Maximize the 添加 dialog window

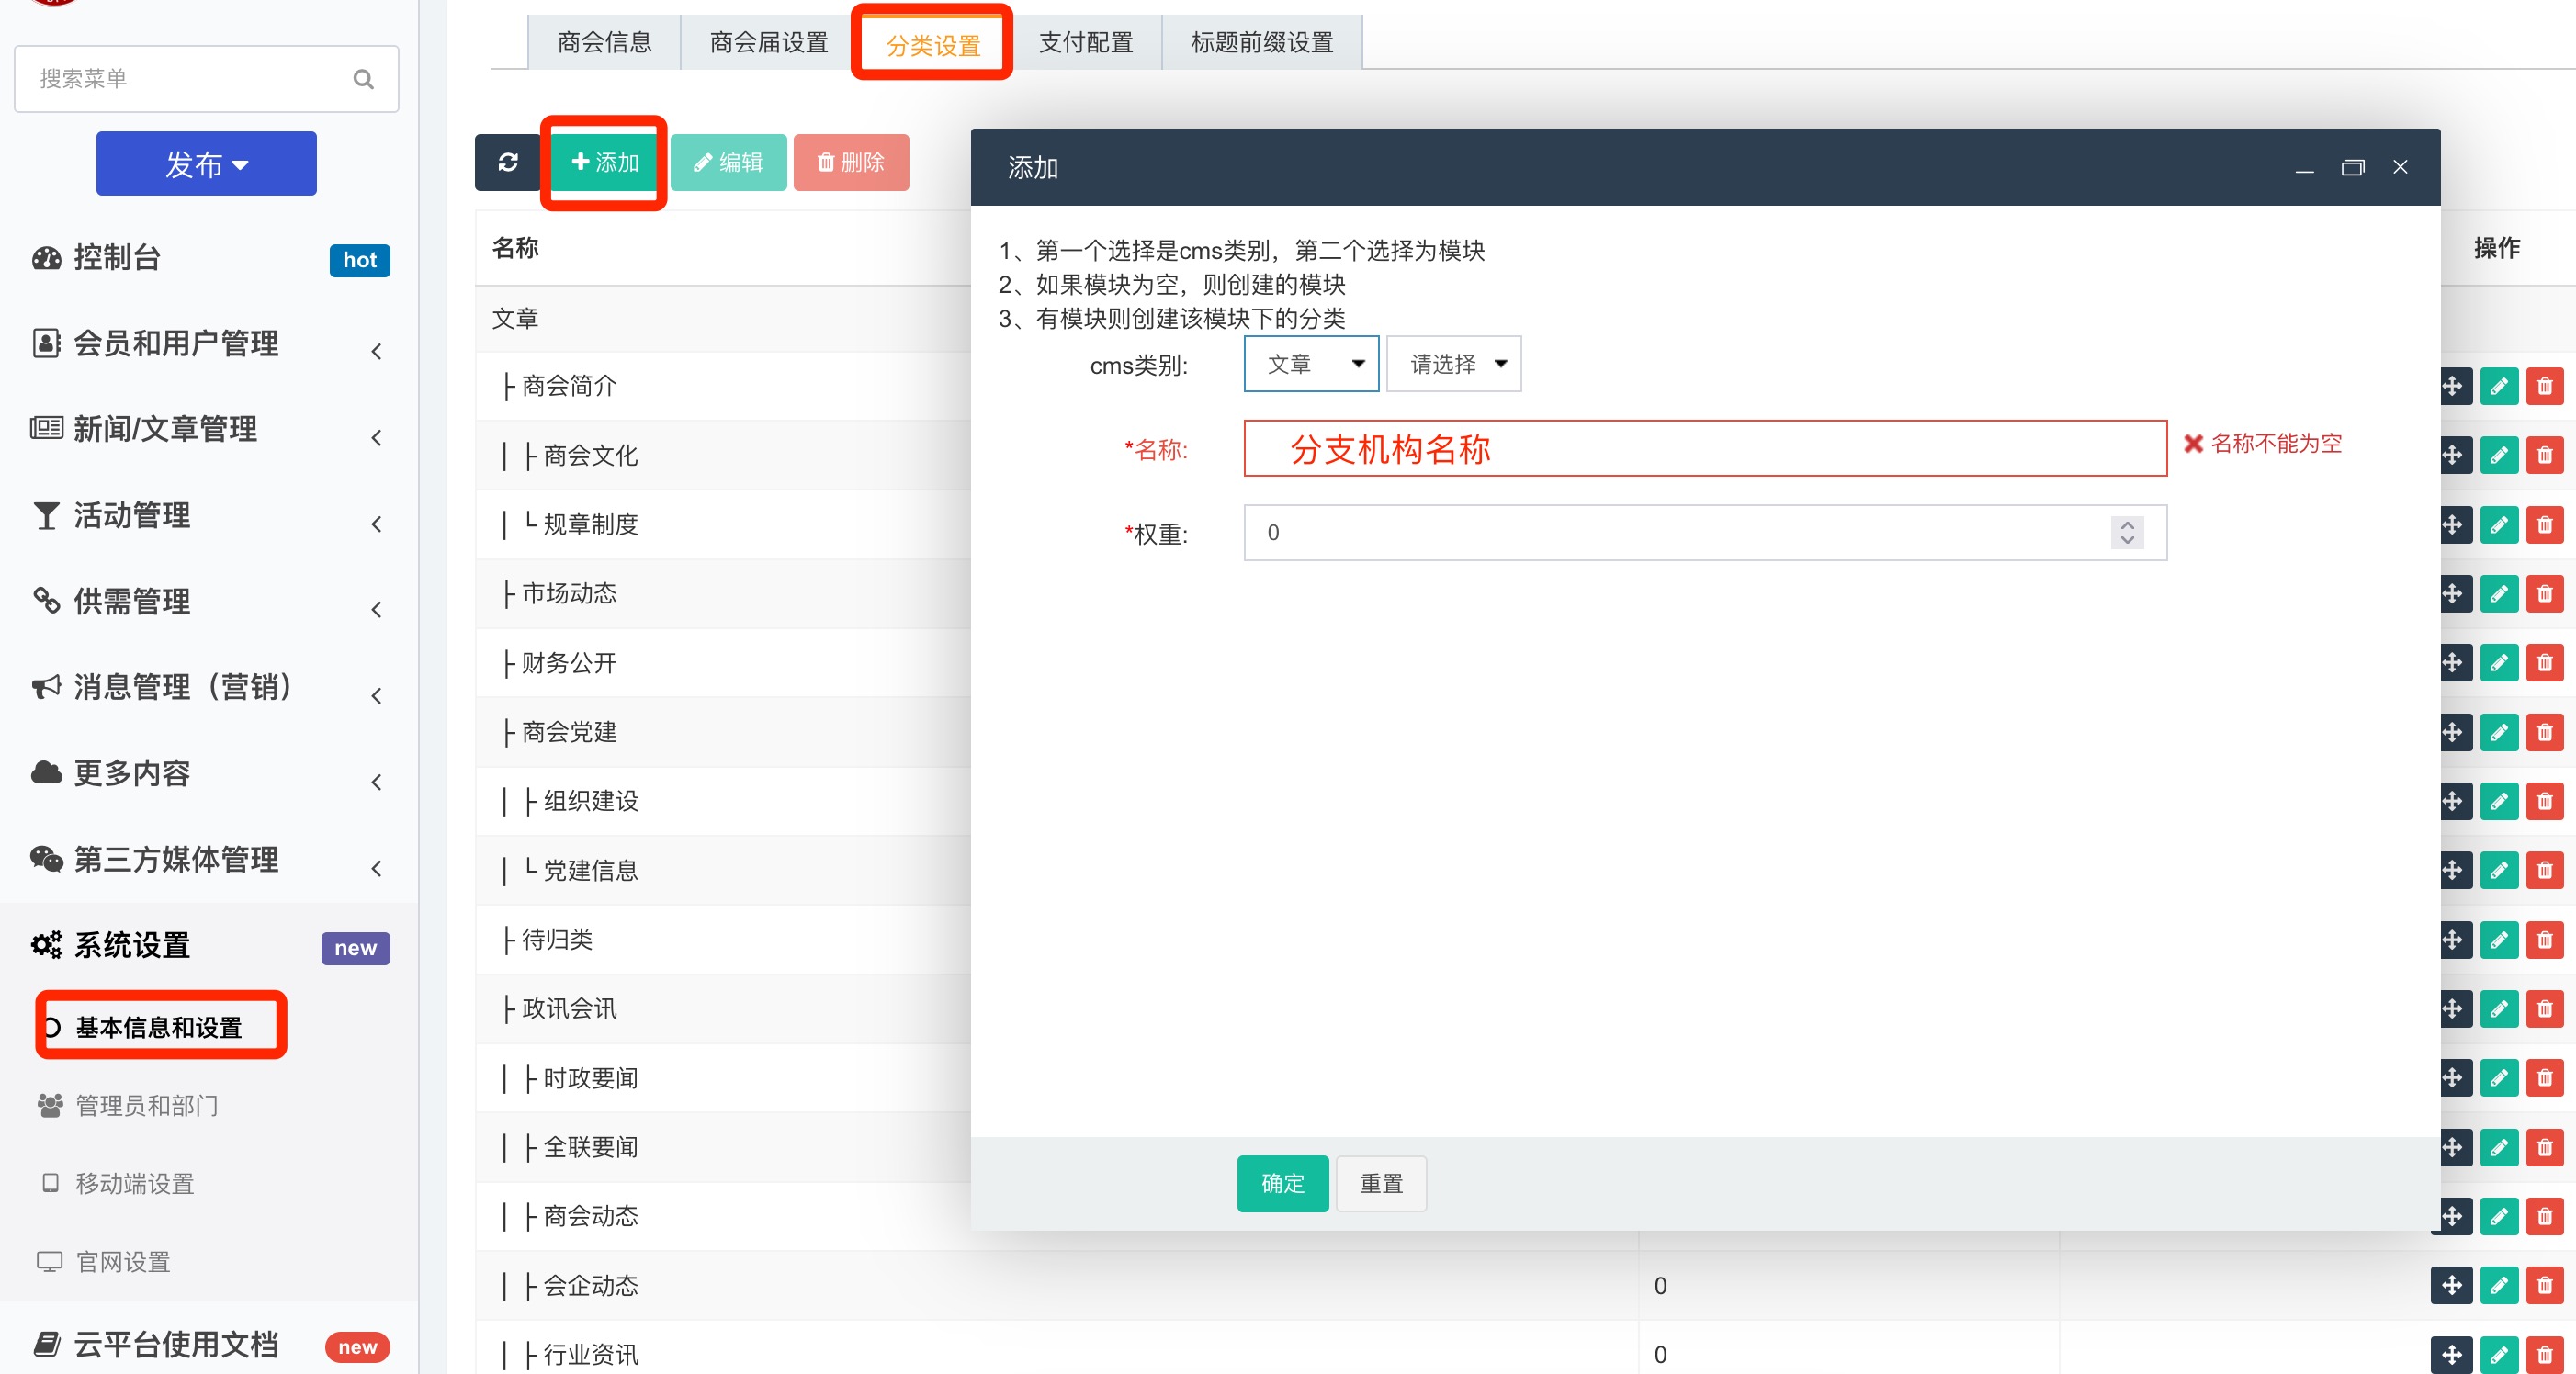click(x=2352, y=168)
